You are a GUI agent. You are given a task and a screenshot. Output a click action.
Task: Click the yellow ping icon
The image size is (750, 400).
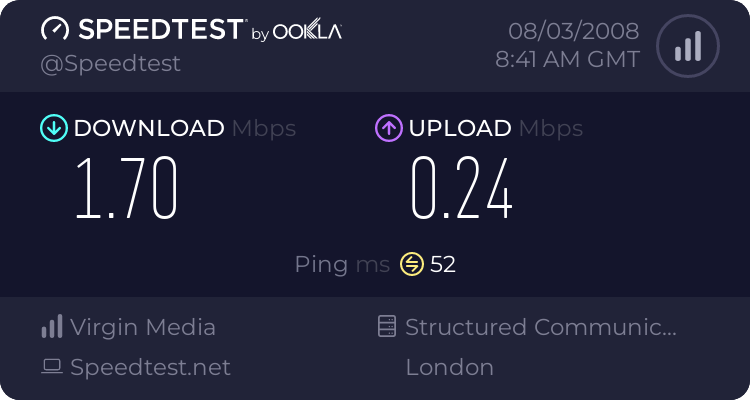tap(412, 264)
